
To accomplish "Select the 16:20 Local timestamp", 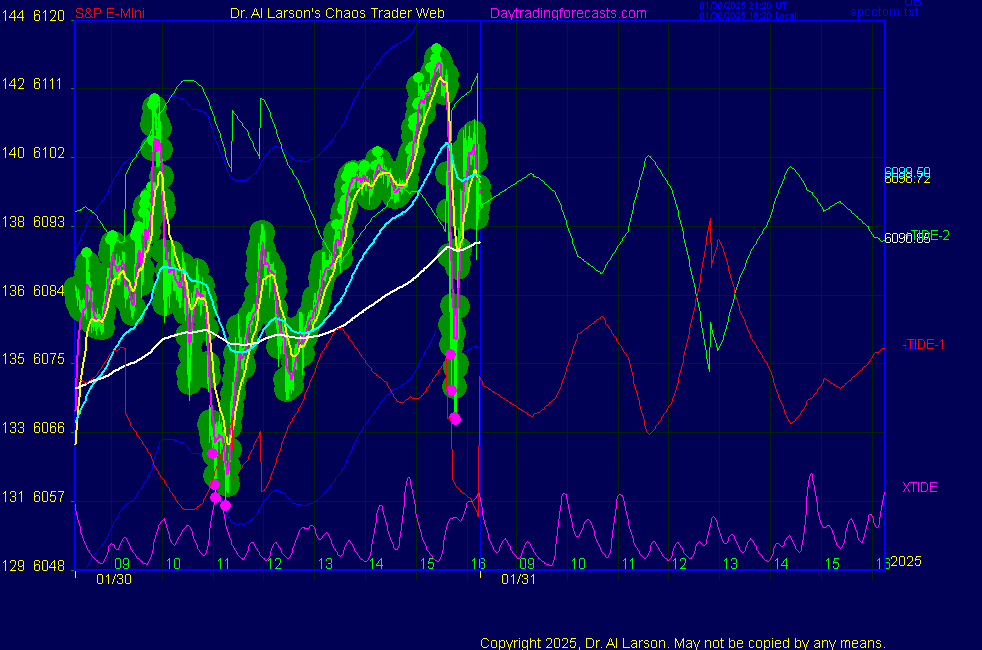I will point(748,16).
